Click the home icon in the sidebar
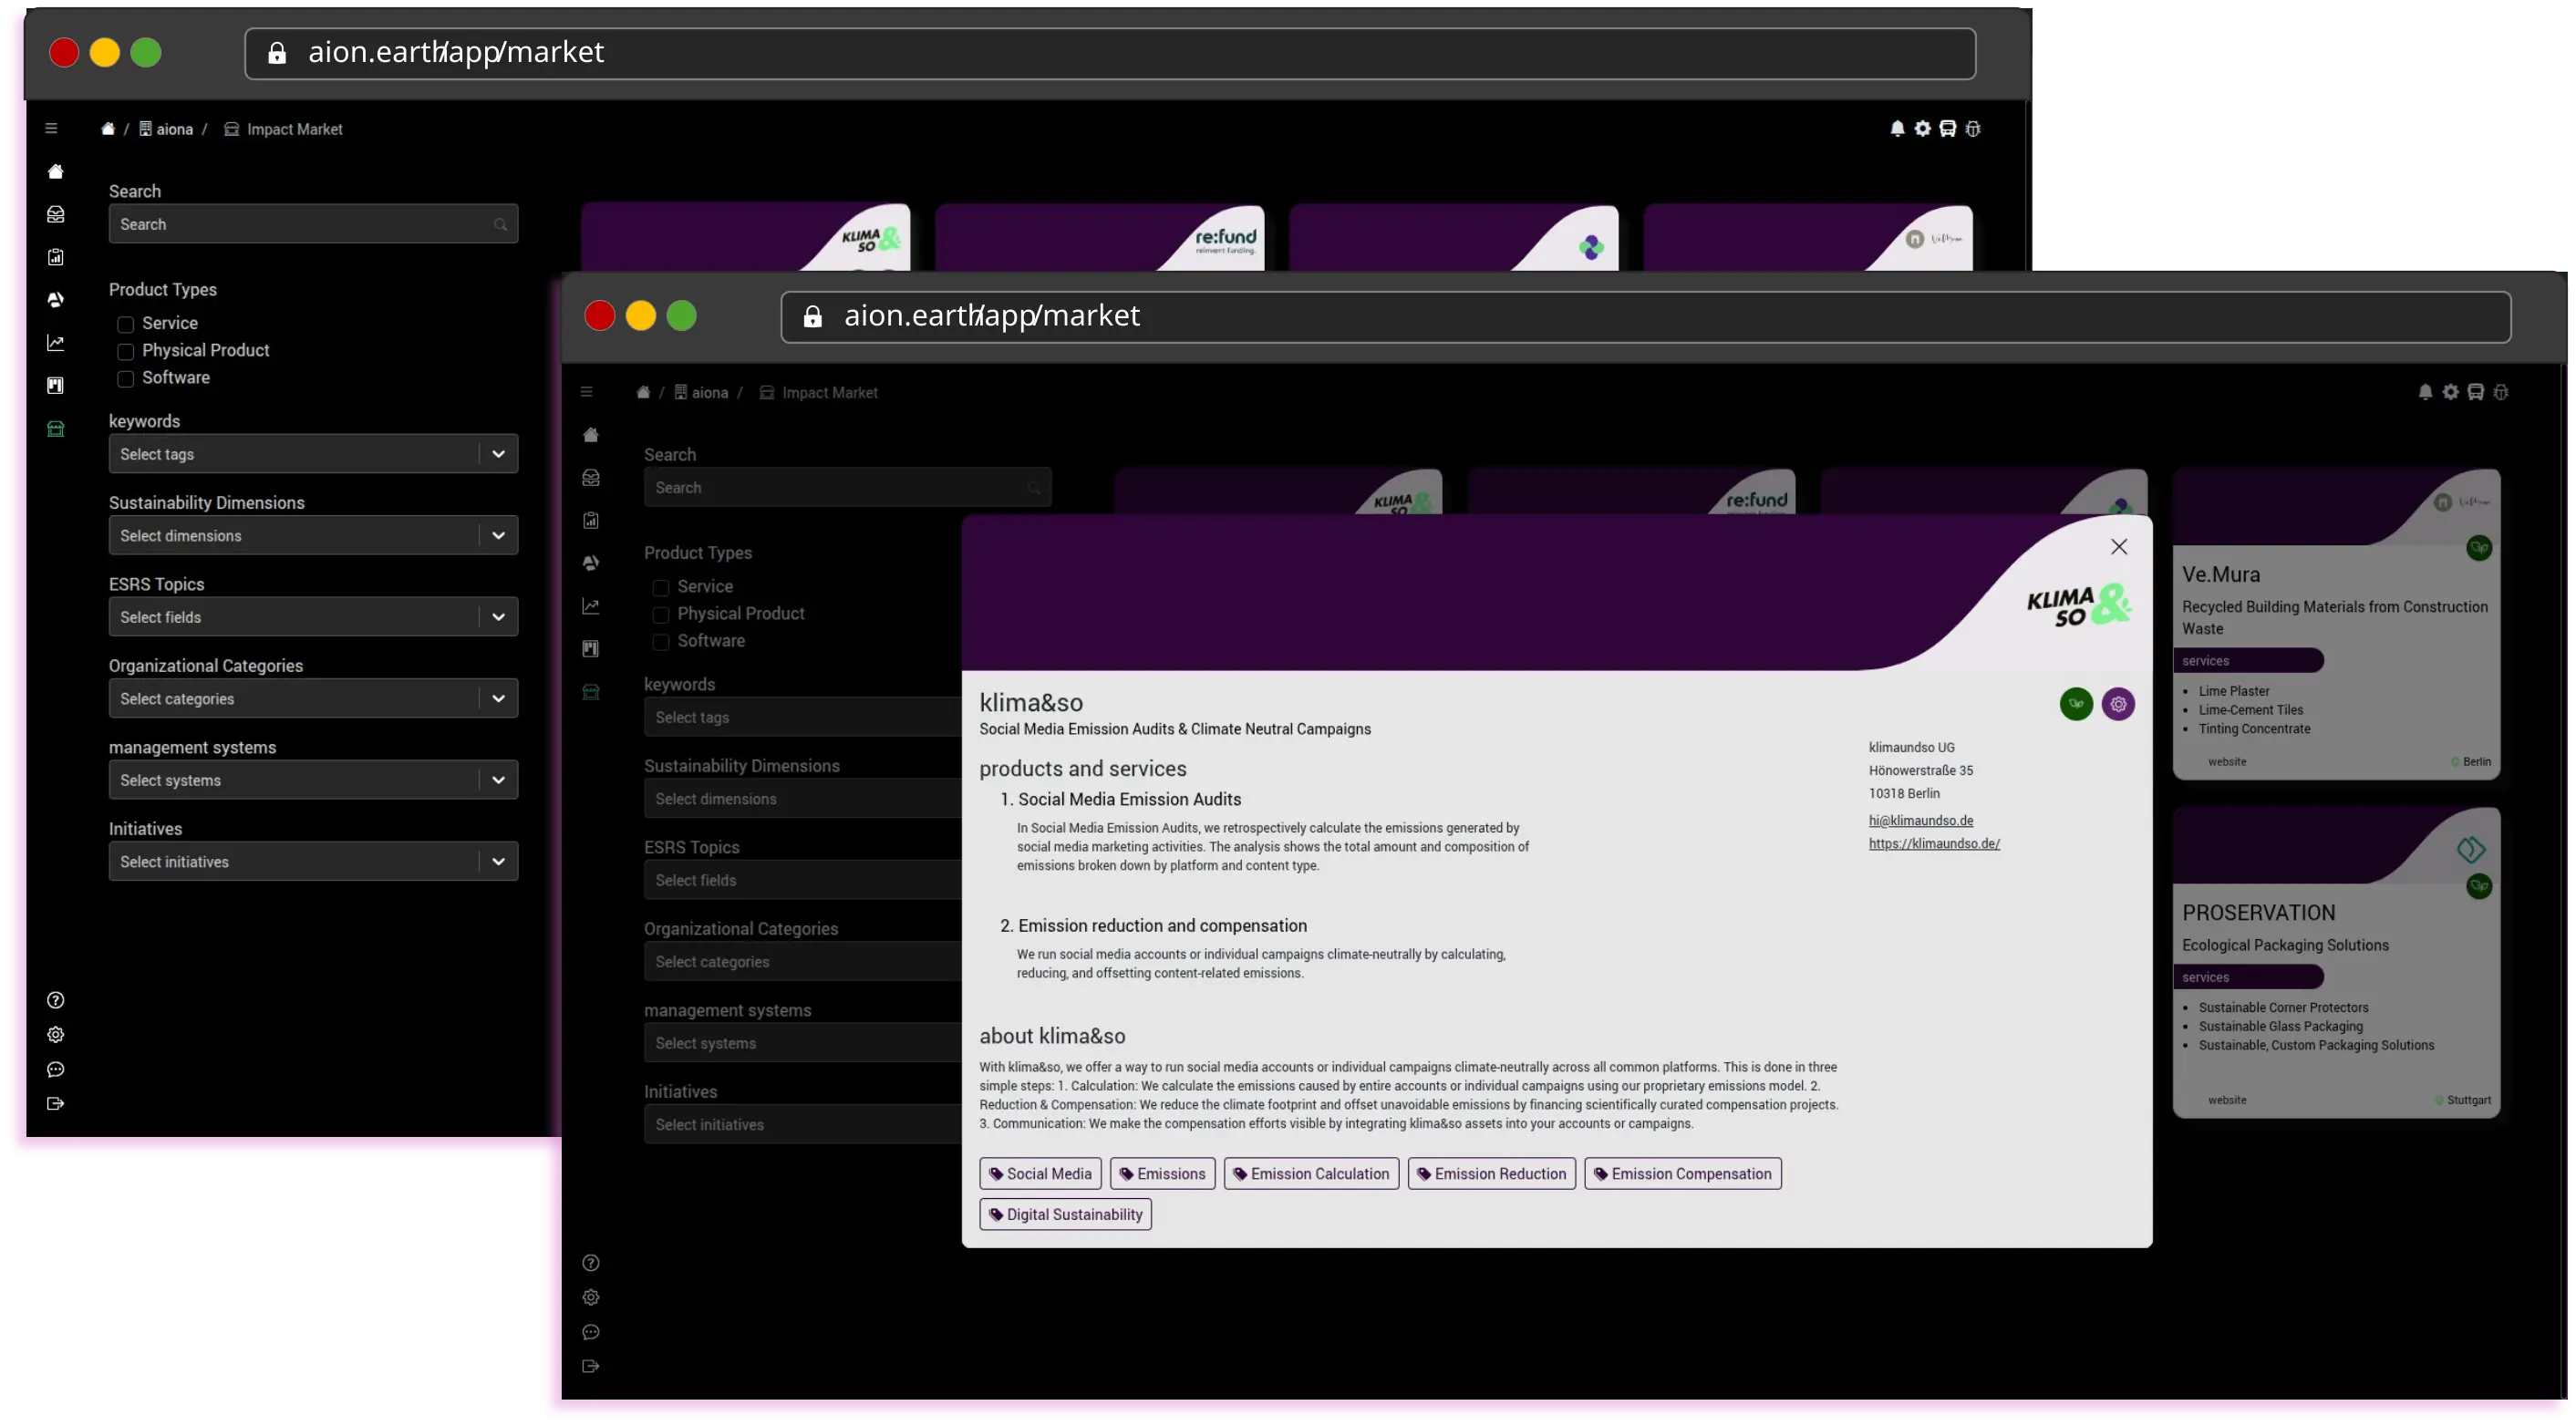This screenshot has height=1426, width=2576. pos(590,434)
